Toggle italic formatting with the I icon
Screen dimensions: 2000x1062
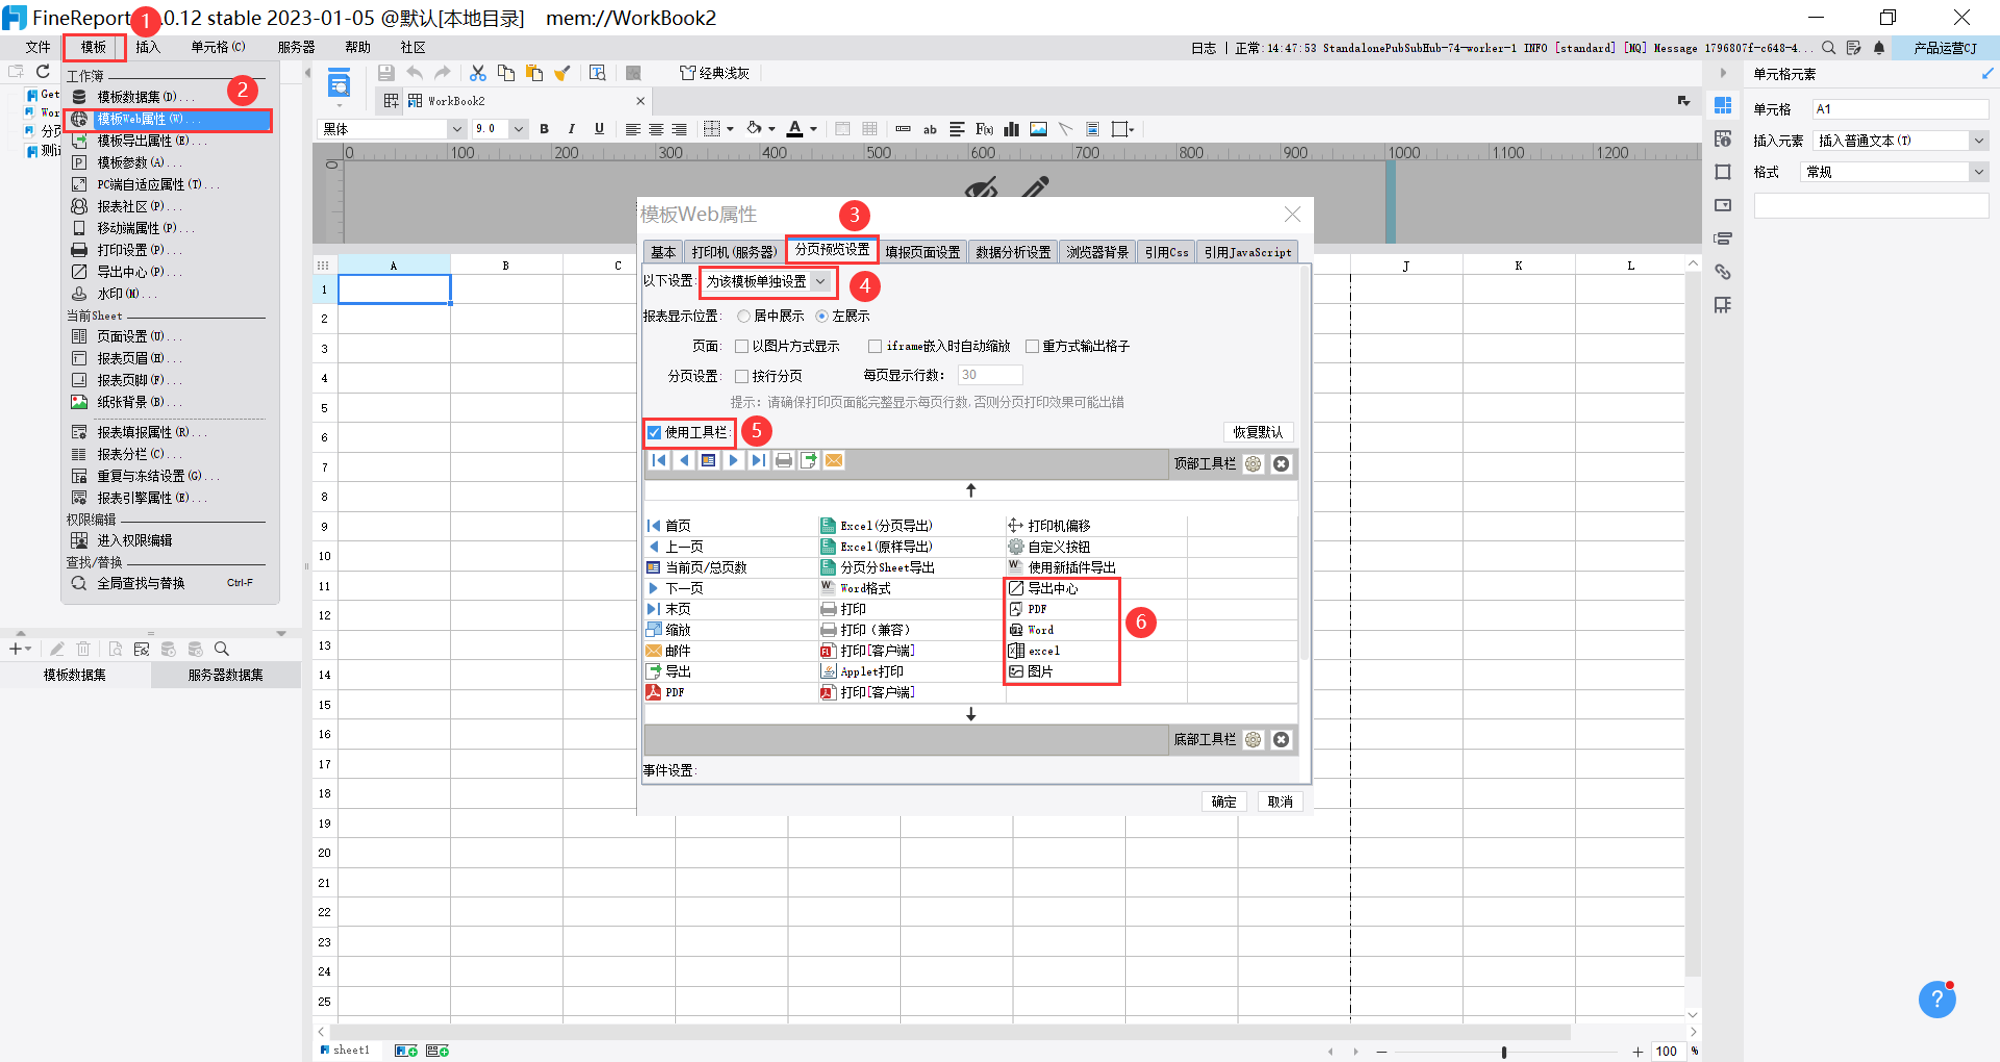[x=571, y=129]
